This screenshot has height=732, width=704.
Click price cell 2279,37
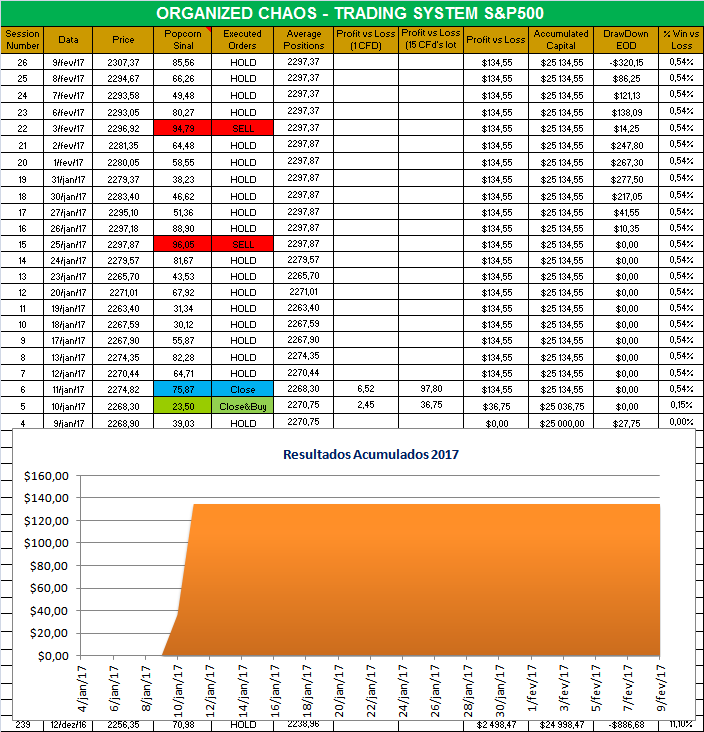(123, 179)
